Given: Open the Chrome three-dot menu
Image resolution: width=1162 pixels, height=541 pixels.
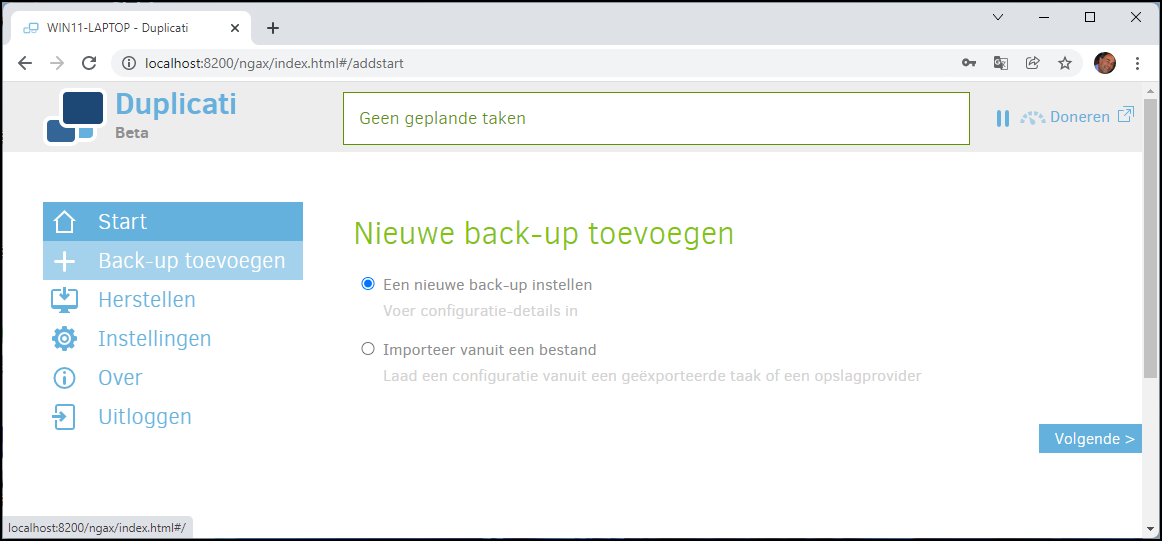Looking at the screenshot, I should (1138, 63).
